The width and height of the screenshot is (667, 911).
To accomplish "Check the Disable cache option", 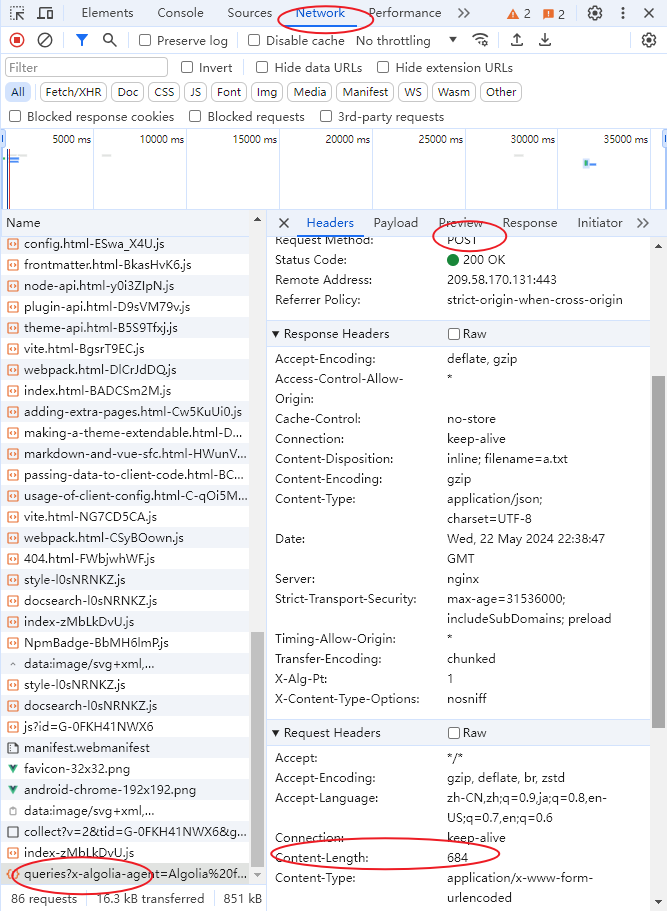I will coord(254,41).
